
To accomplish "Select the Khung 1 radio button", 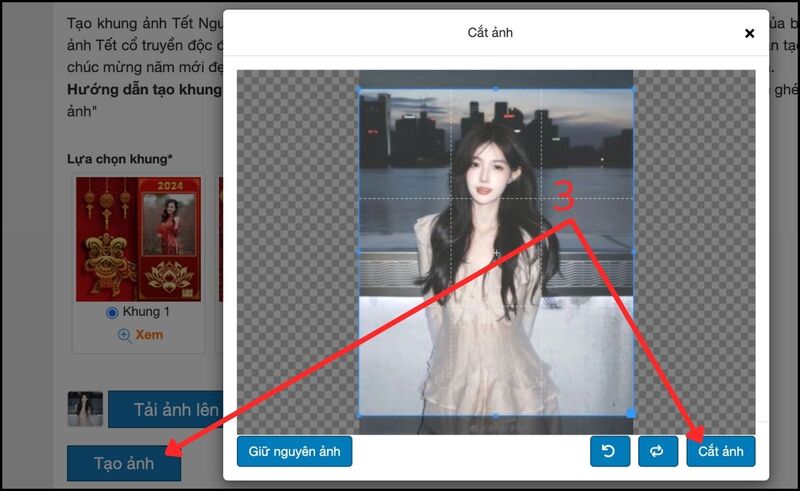I will [112, 312].
